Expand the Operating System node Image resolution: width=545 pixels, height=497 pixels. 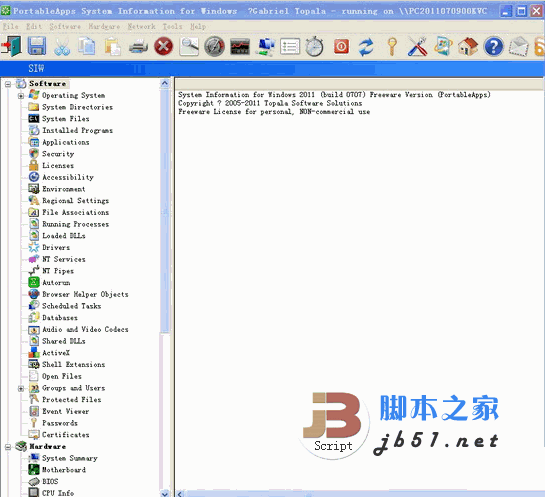tap(21, 96)
